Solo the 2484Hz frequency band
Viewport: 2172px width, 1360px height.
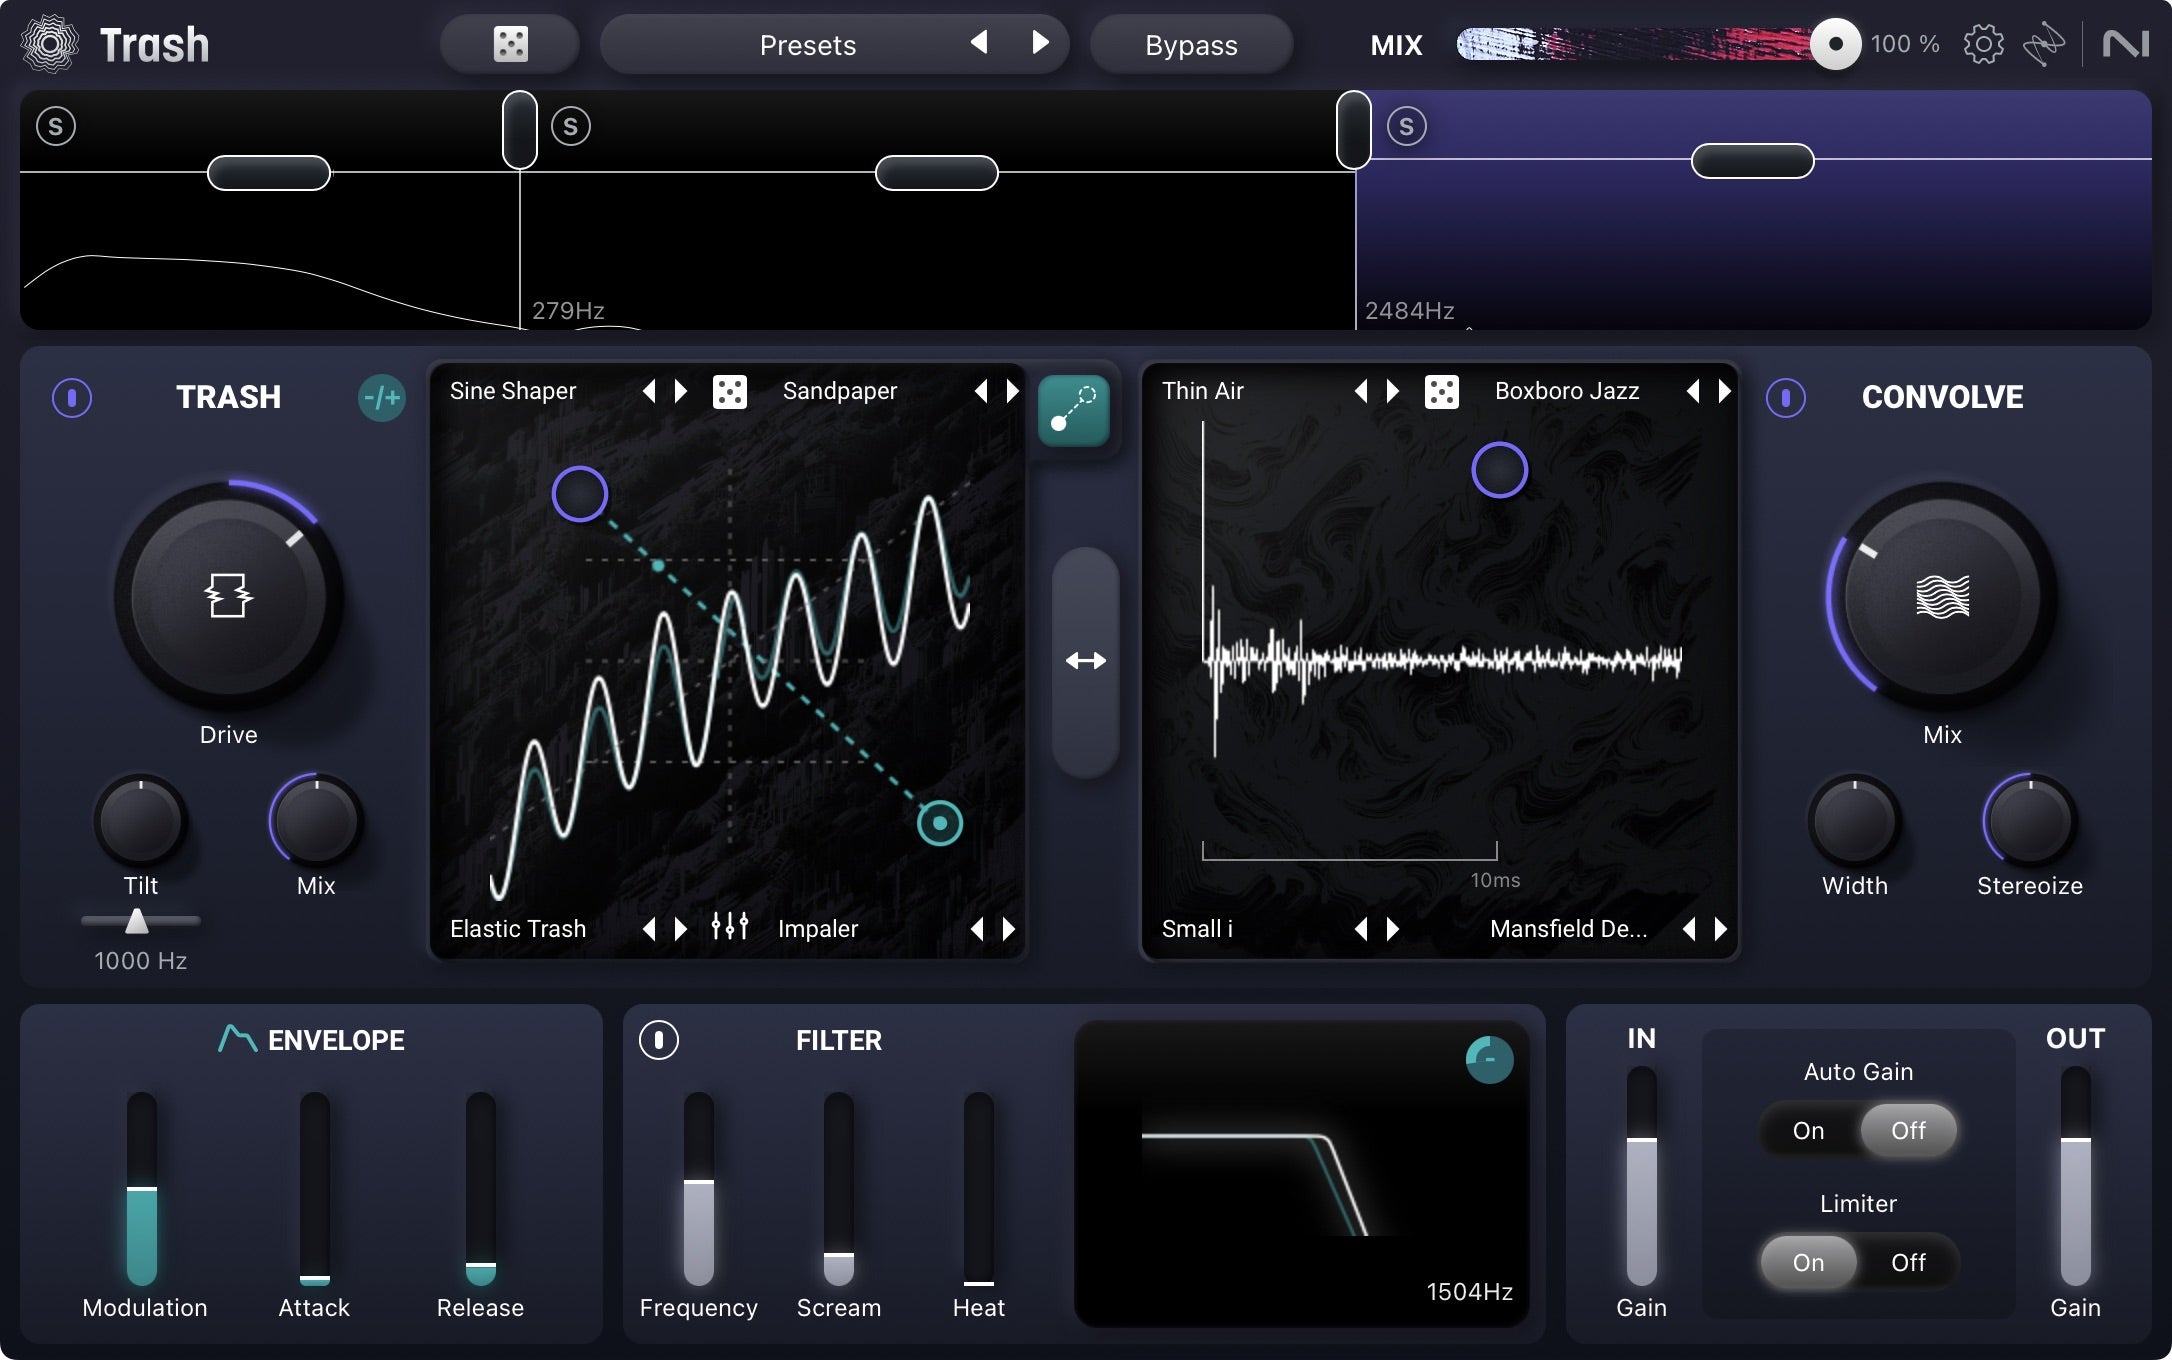point(1406,126)
